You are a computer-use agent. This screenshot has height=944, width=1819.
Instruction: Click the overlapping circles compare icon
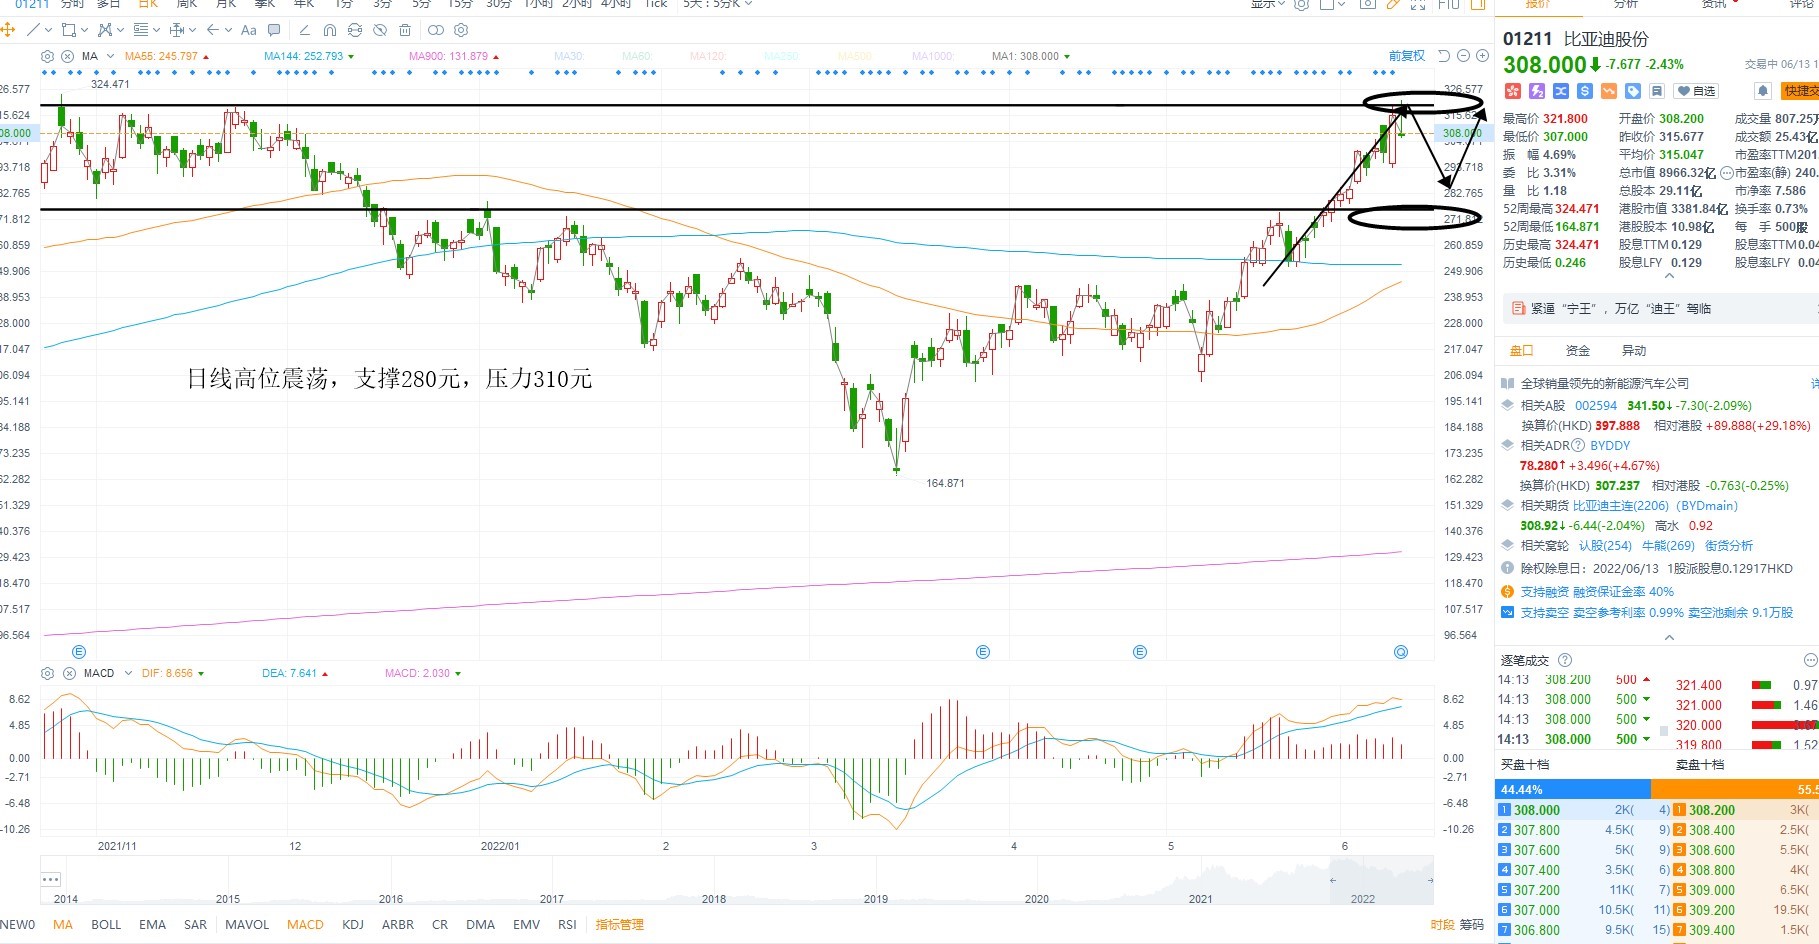tap(436, 30)
